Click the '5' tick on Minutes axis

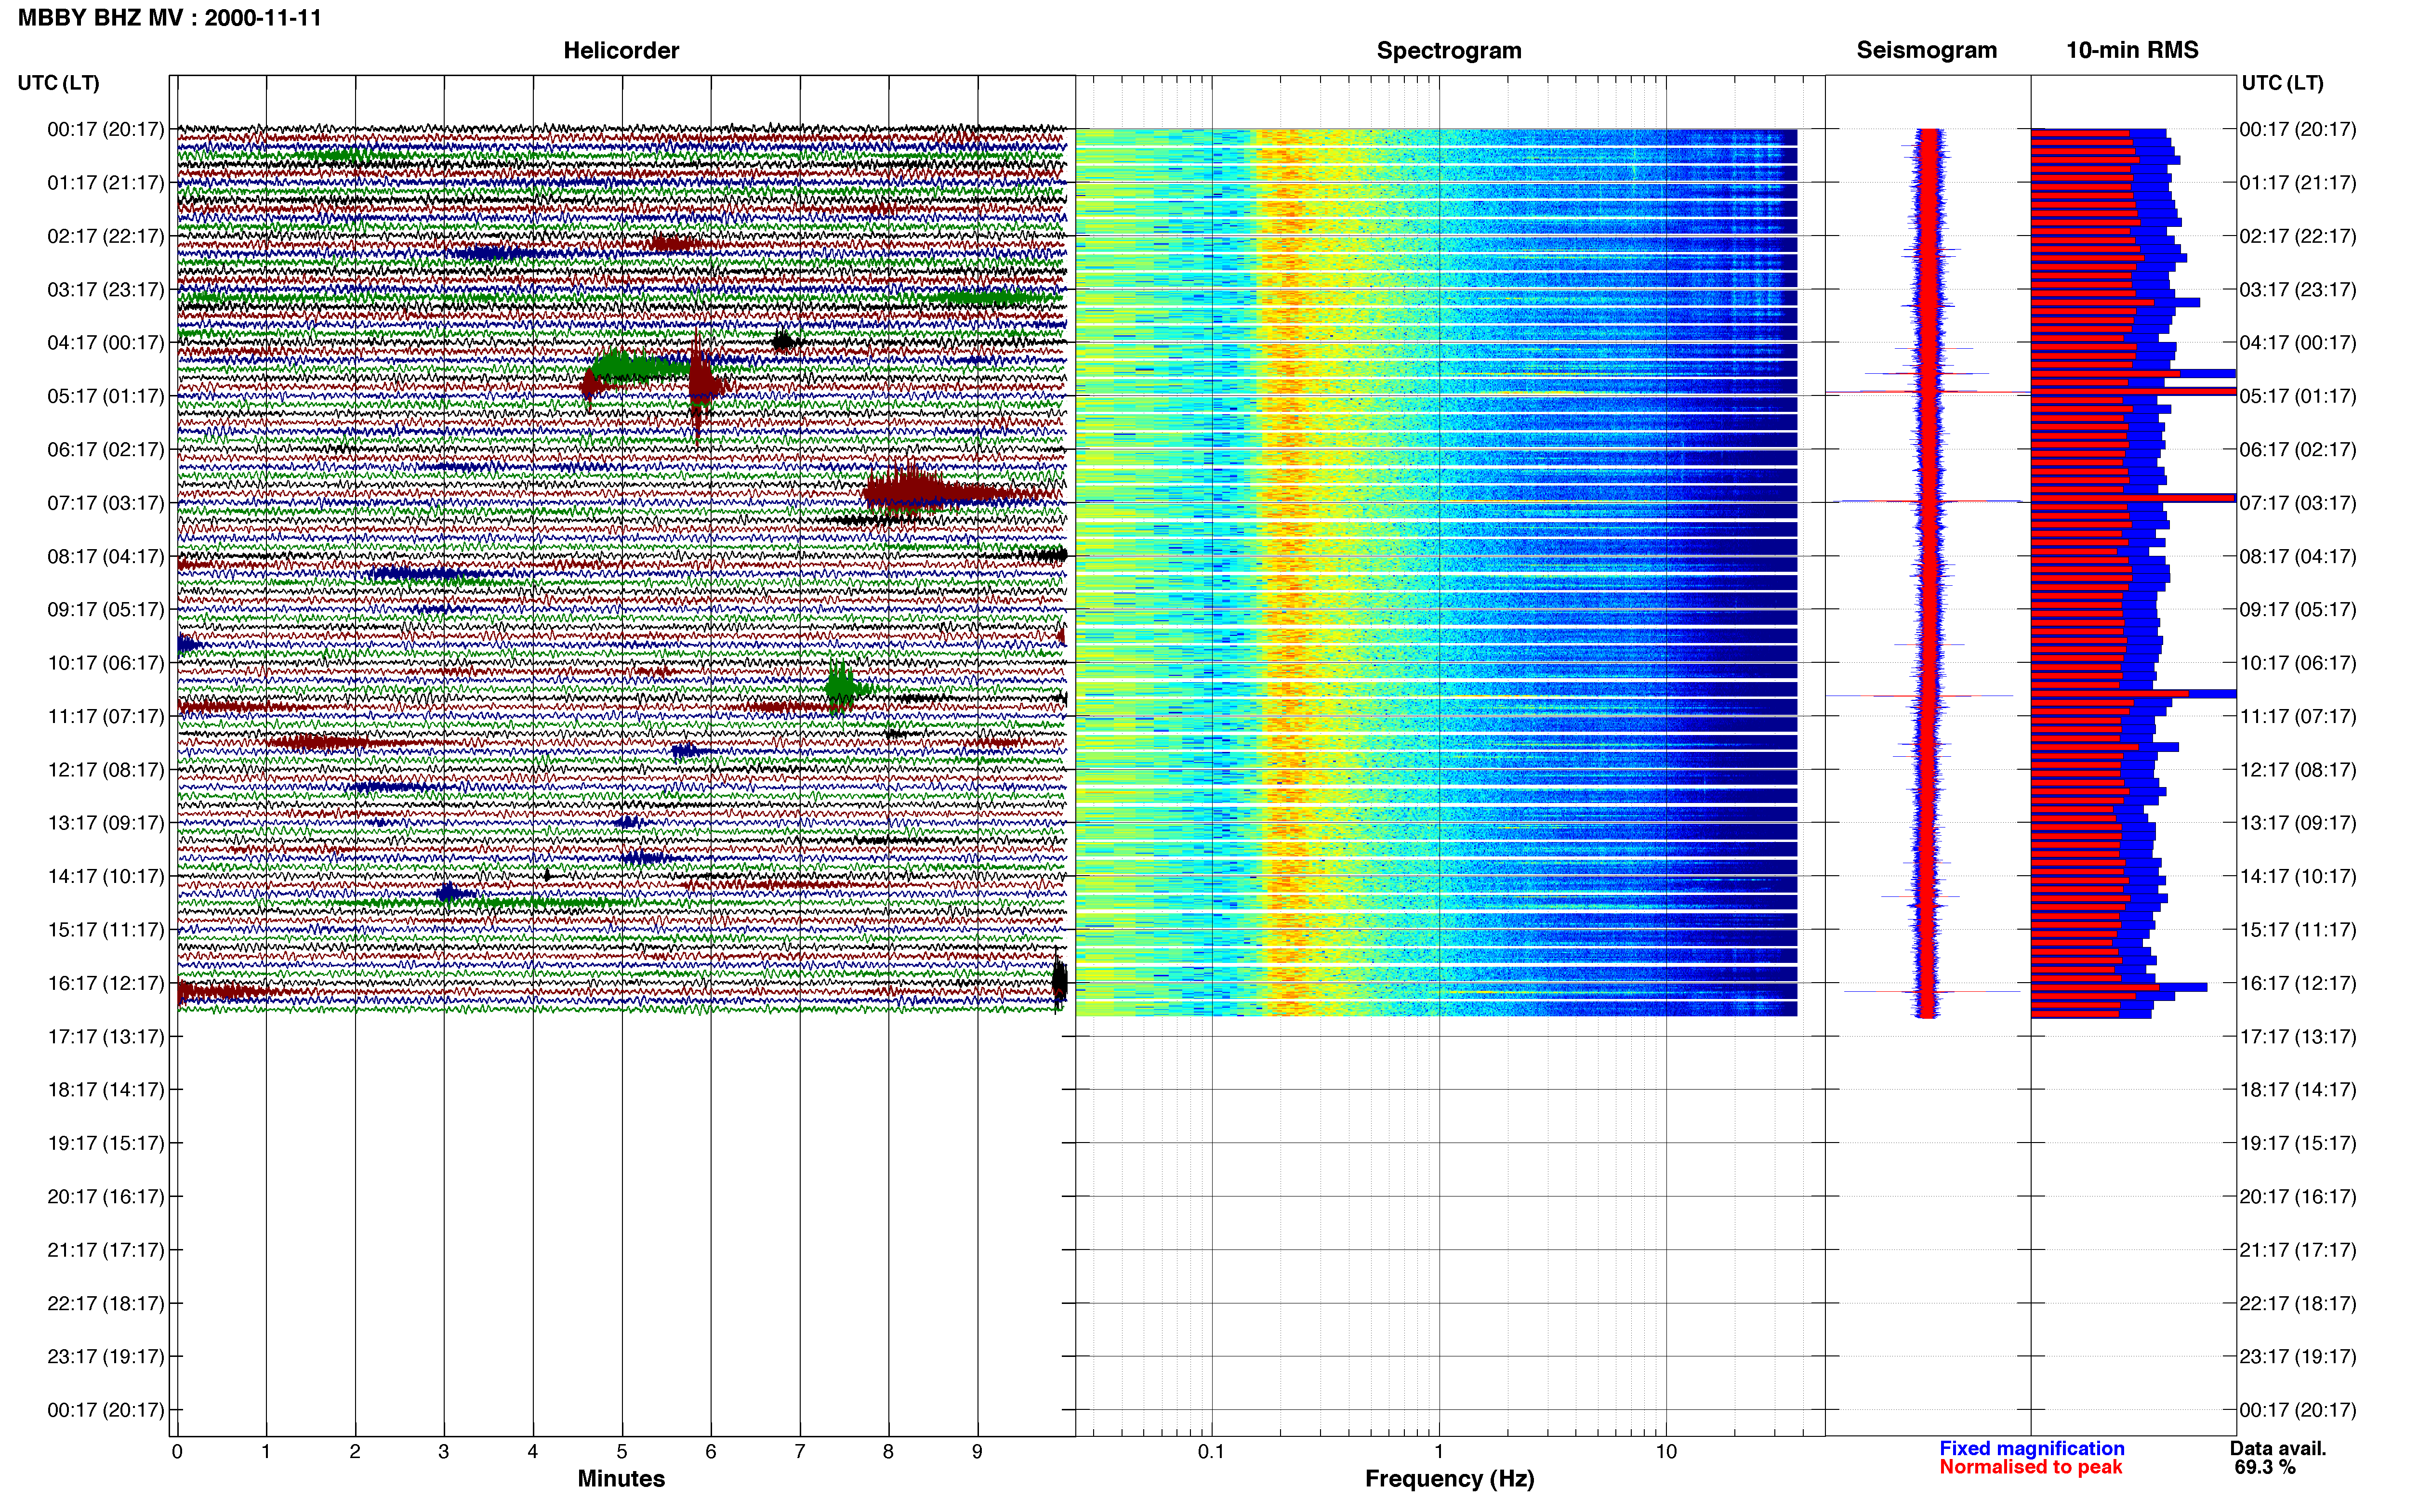(622, 1452)
